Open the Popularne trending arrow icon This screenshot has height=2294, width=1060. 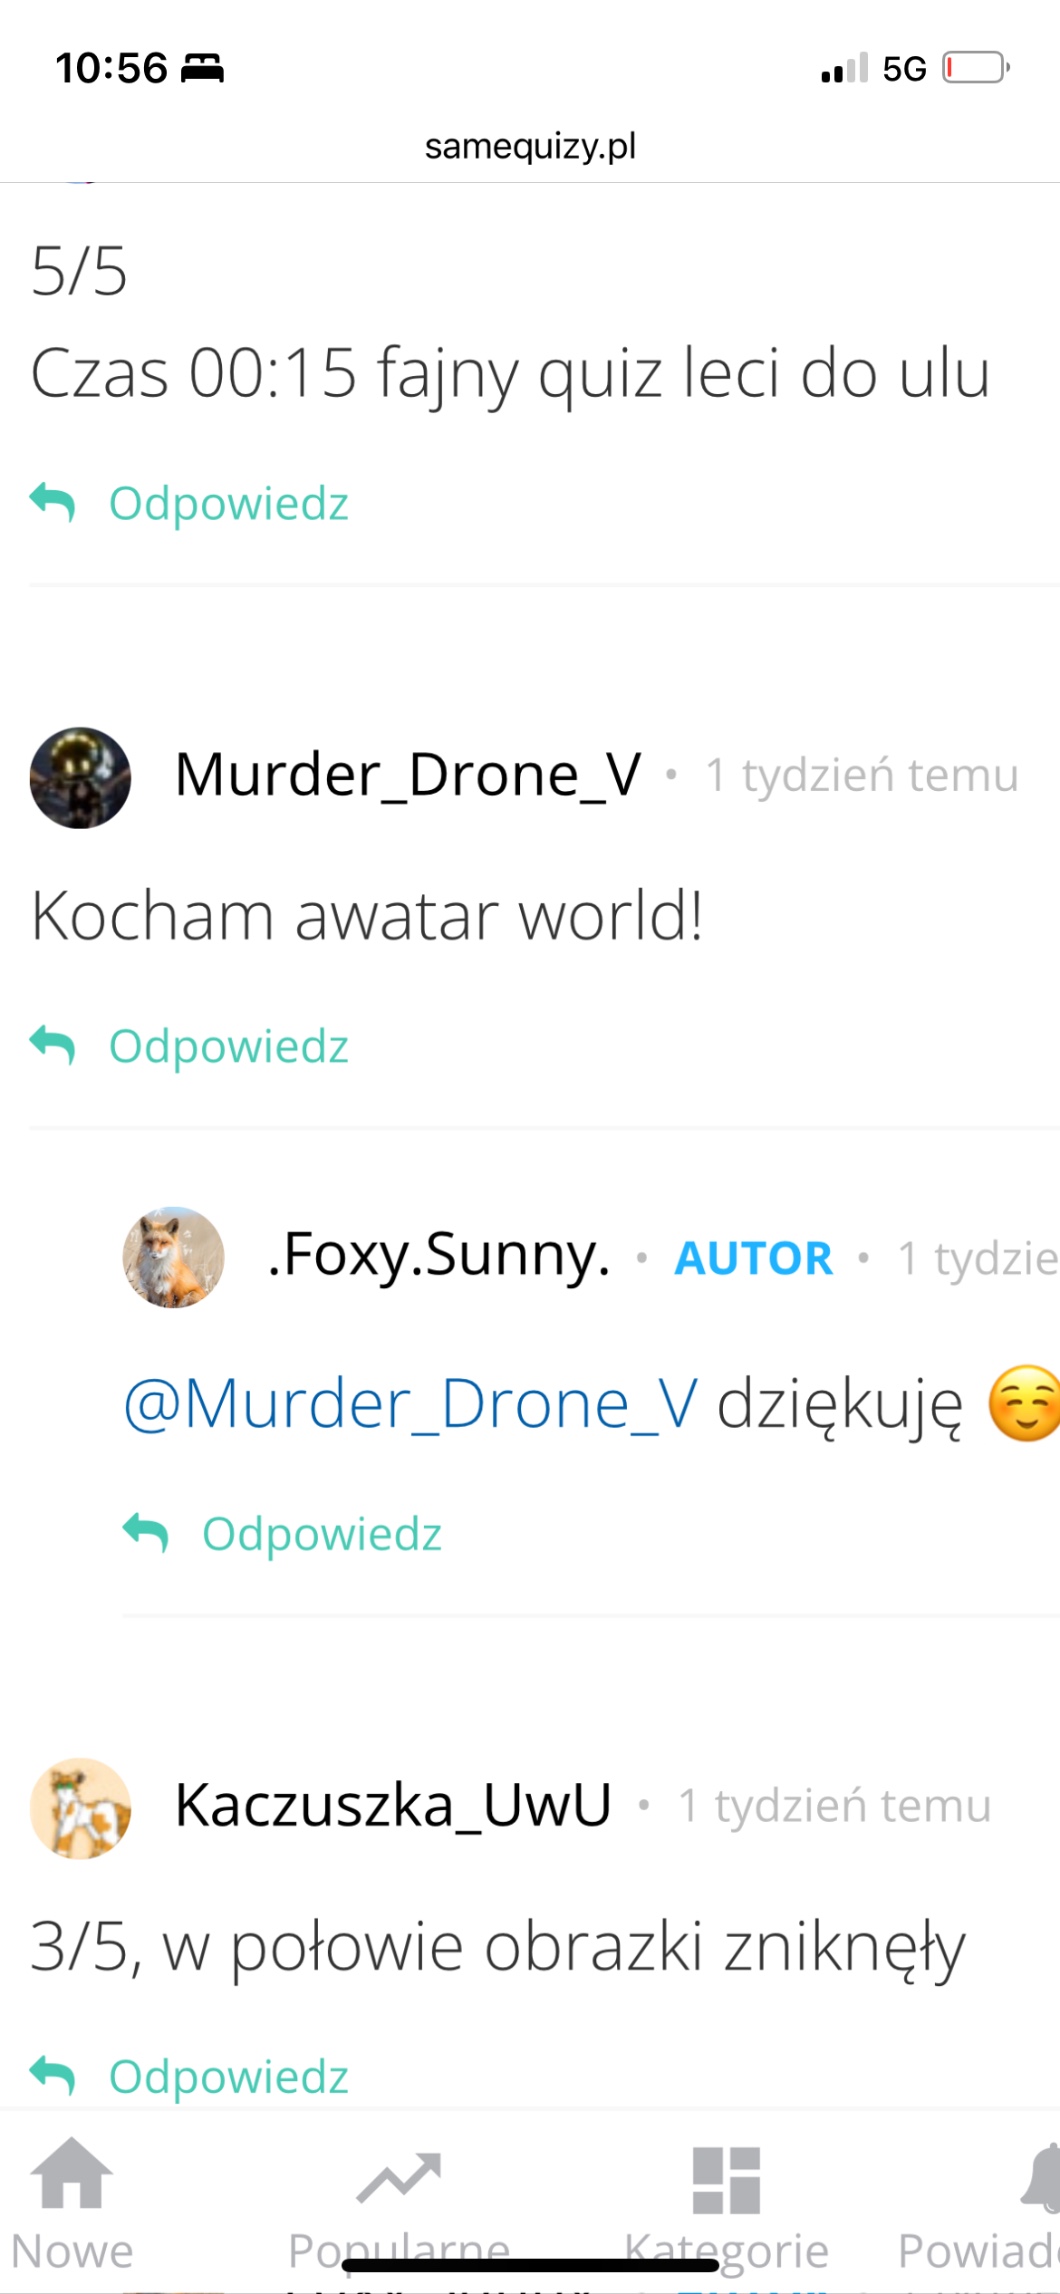click(398, 2178)
